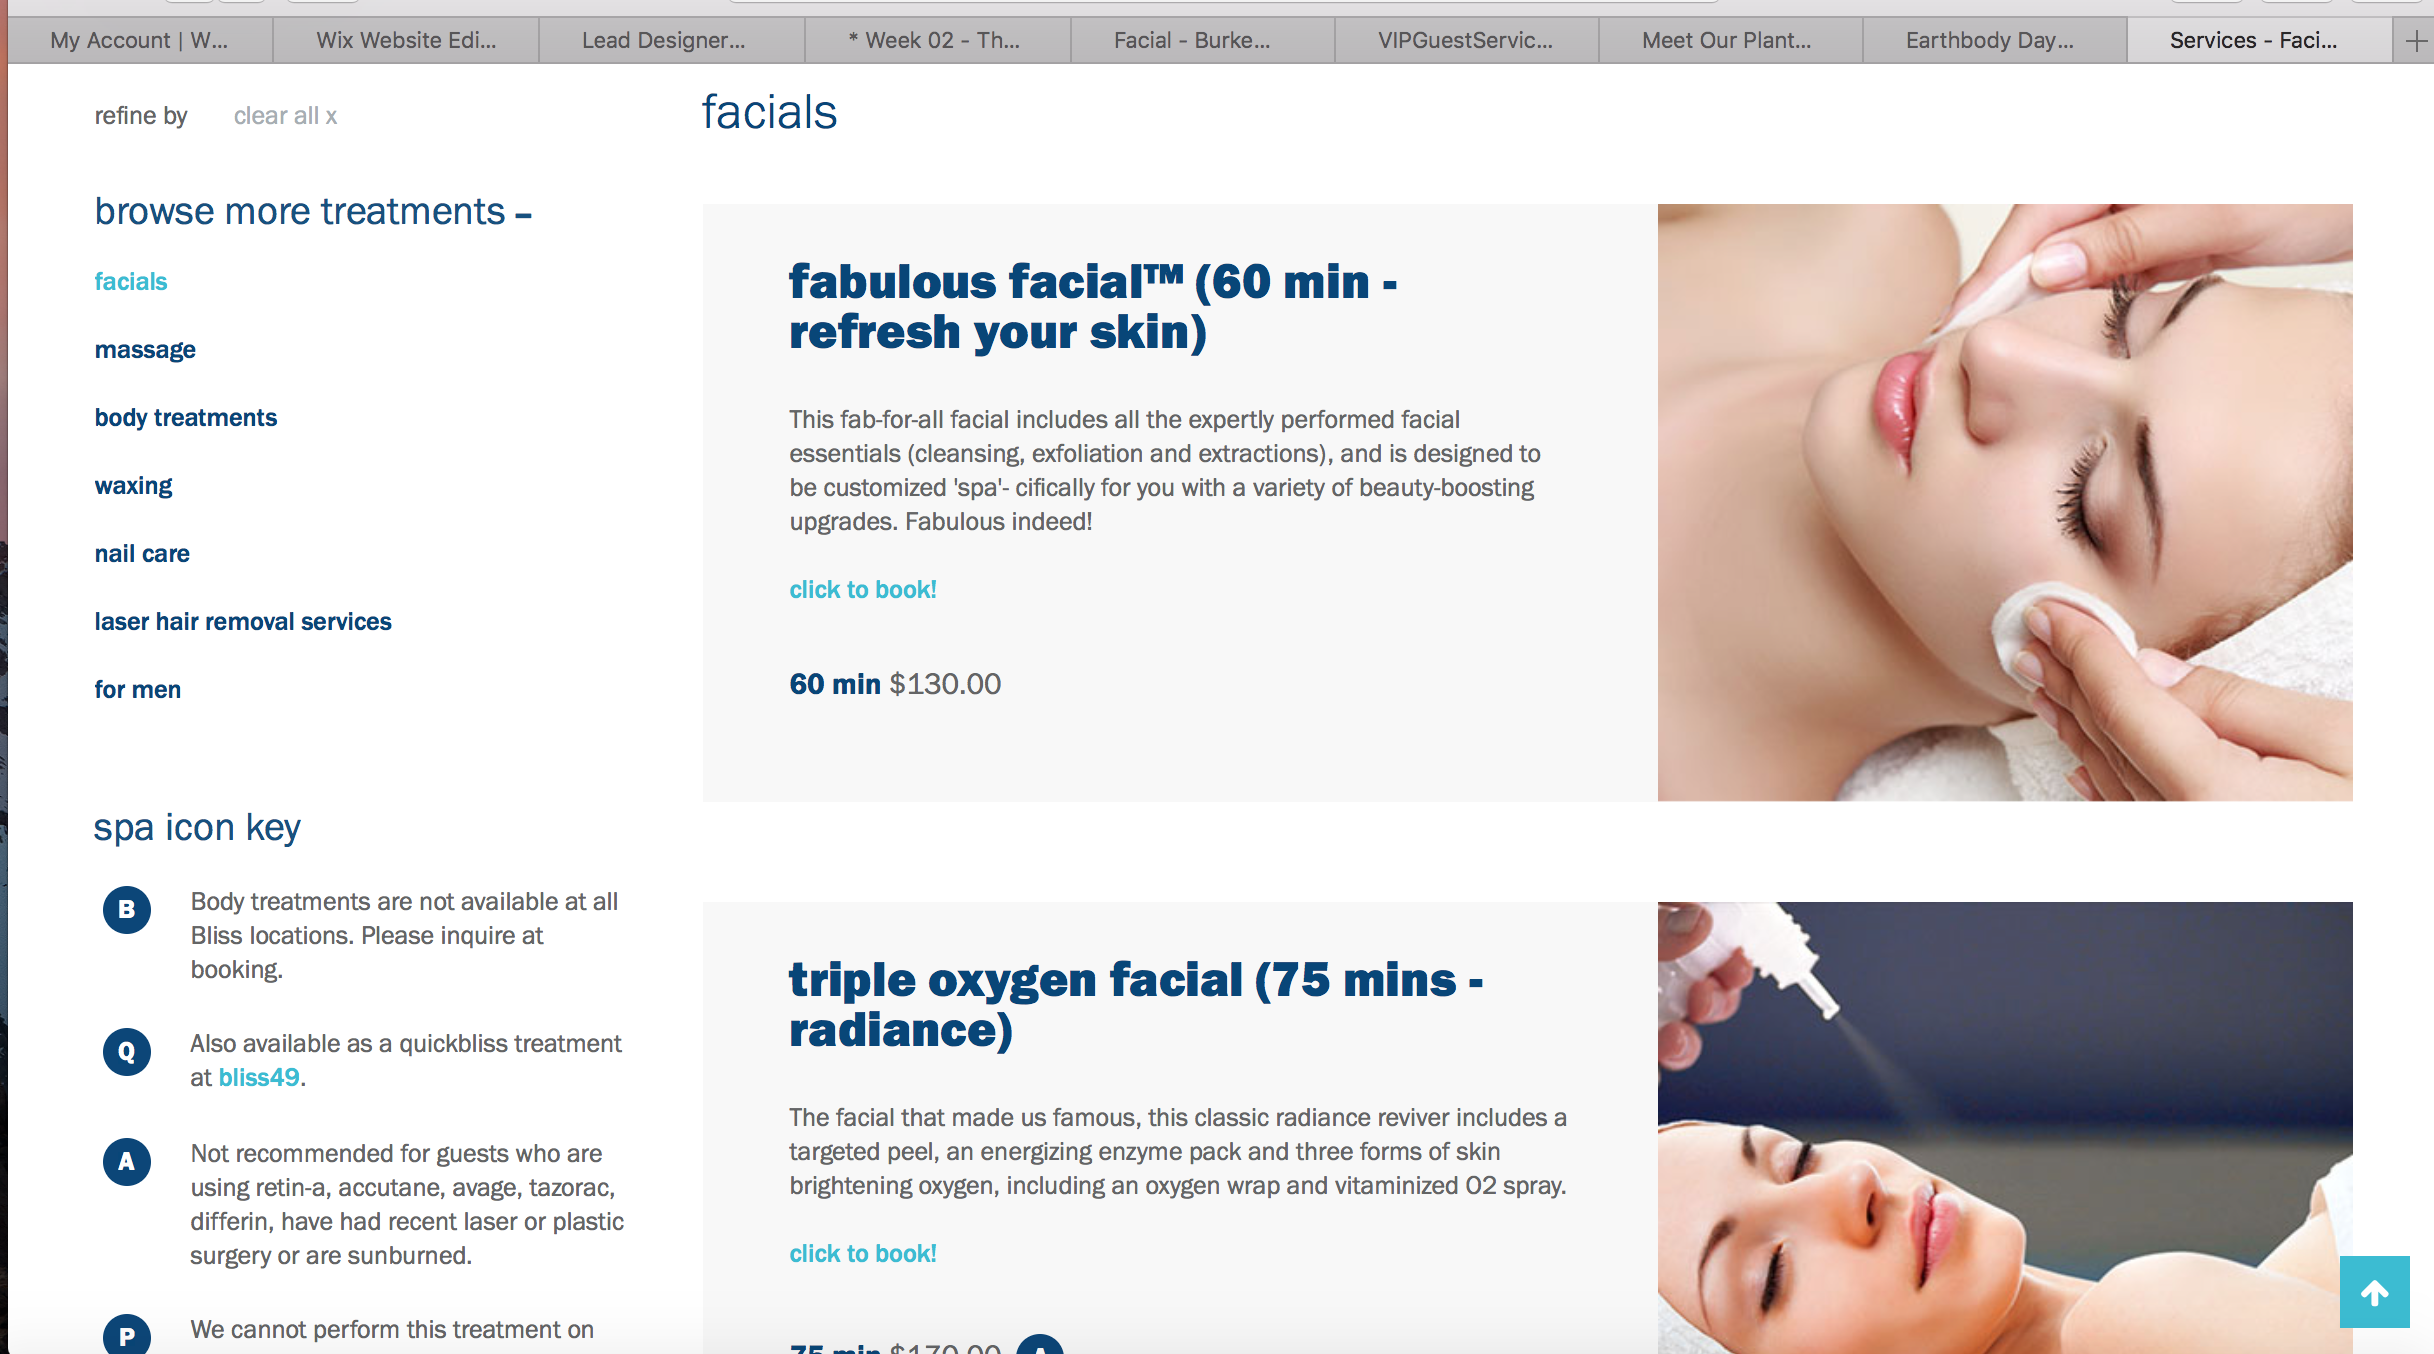
Task: Click the facials page heading
Action: (769, 112)
